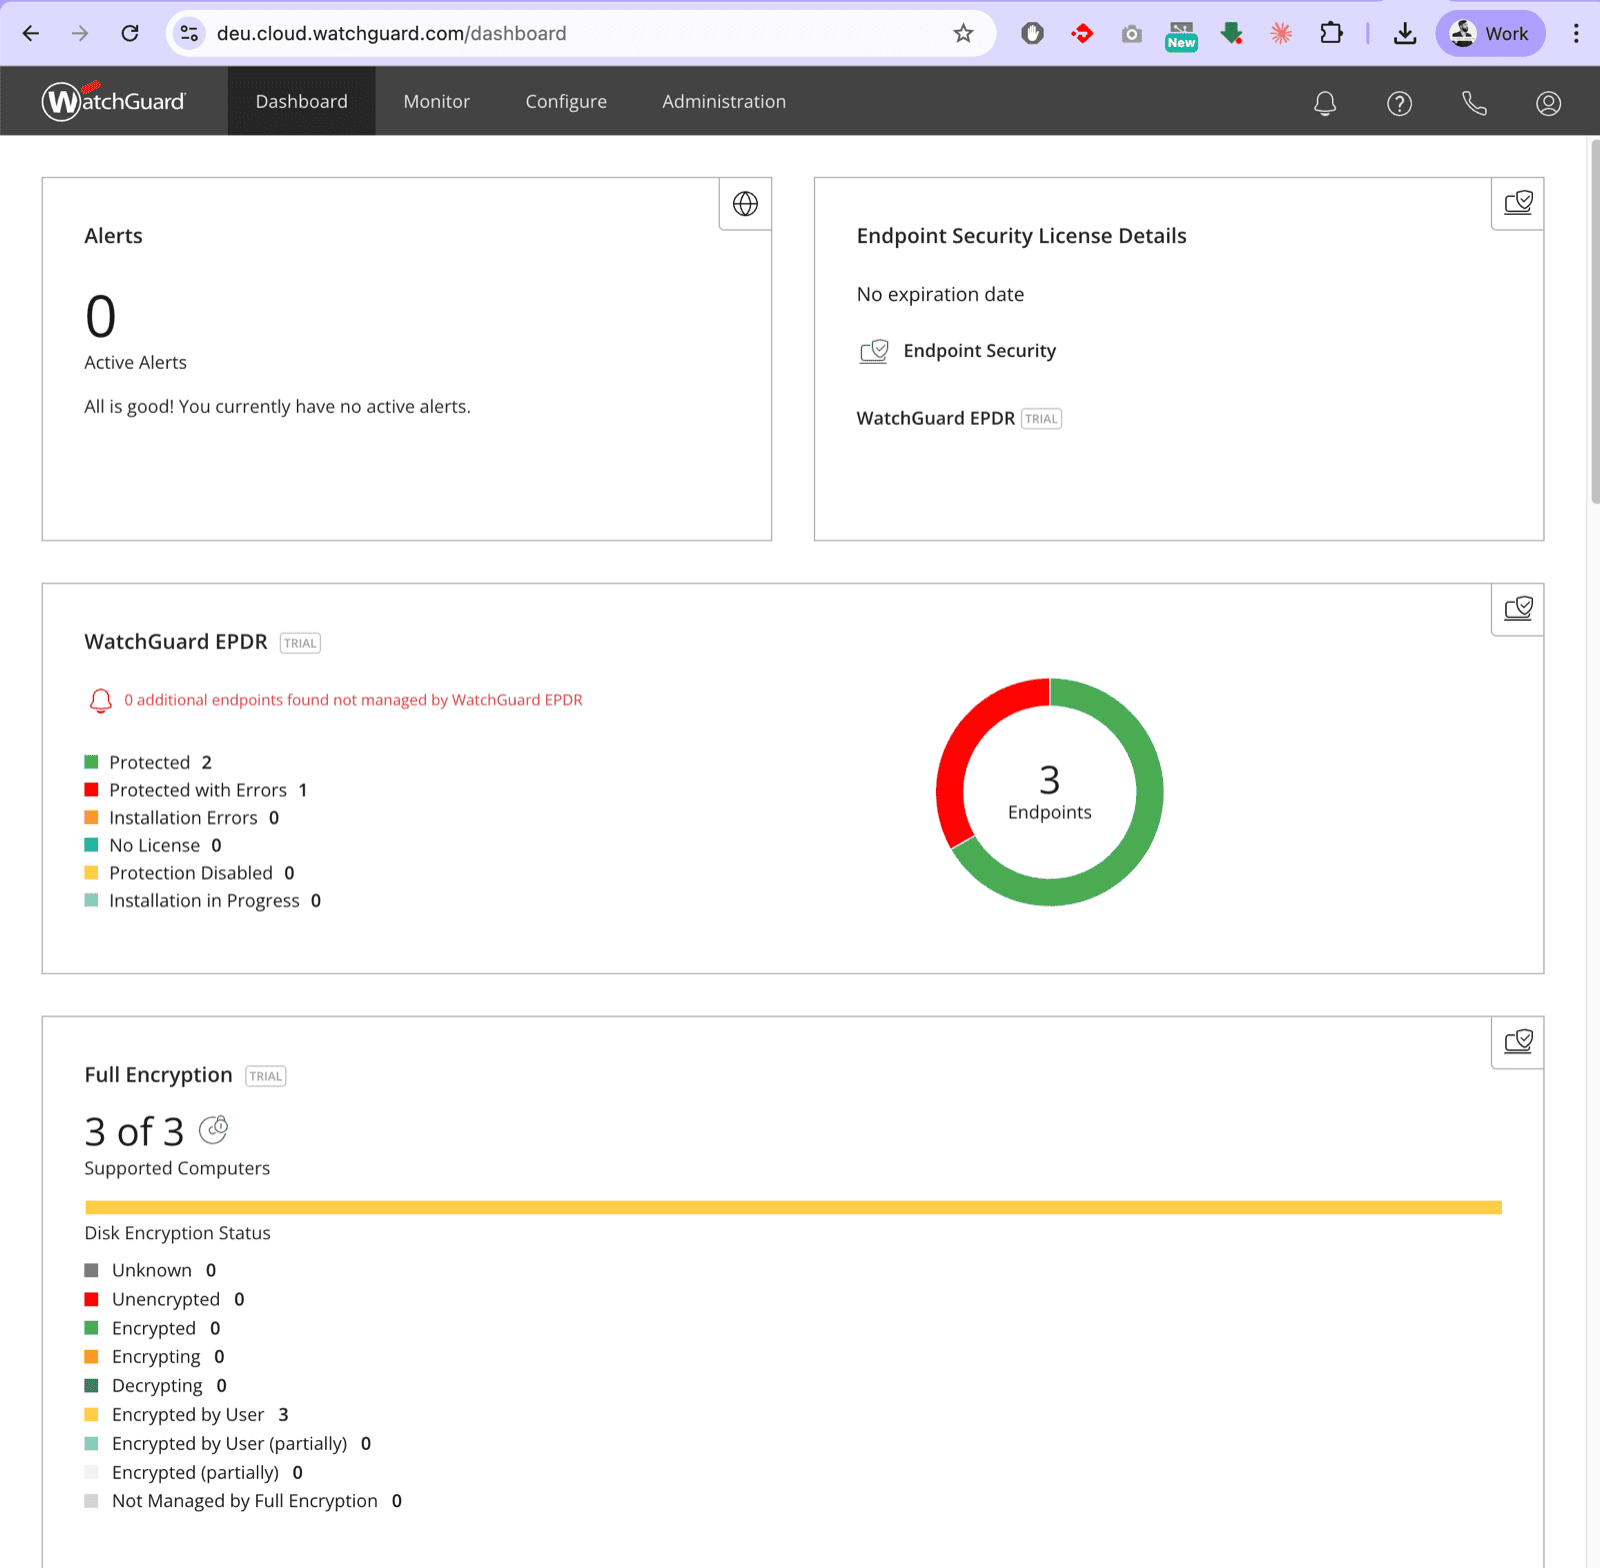Viewport: 1600px width, 1568px height.
Task: Open the browser downloads icon
Action: click(1405, 33)
